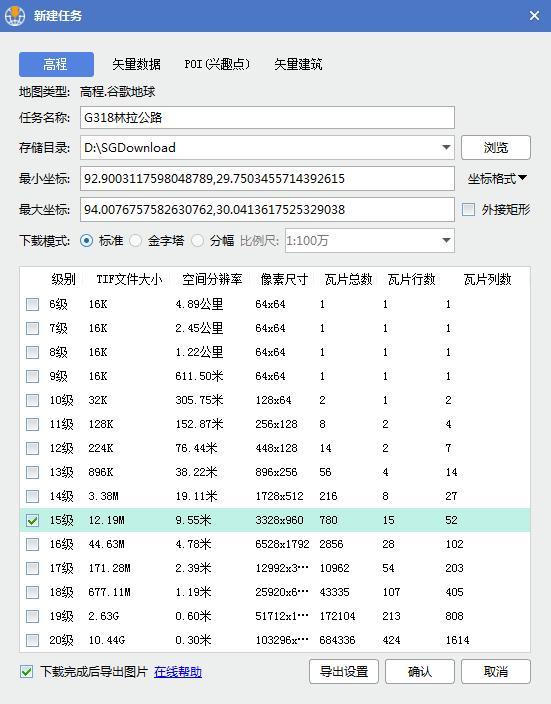This screenshot has height=704, width=551.
Task: Close the 新建任务 dialog
Action: [x=534, y=16]
